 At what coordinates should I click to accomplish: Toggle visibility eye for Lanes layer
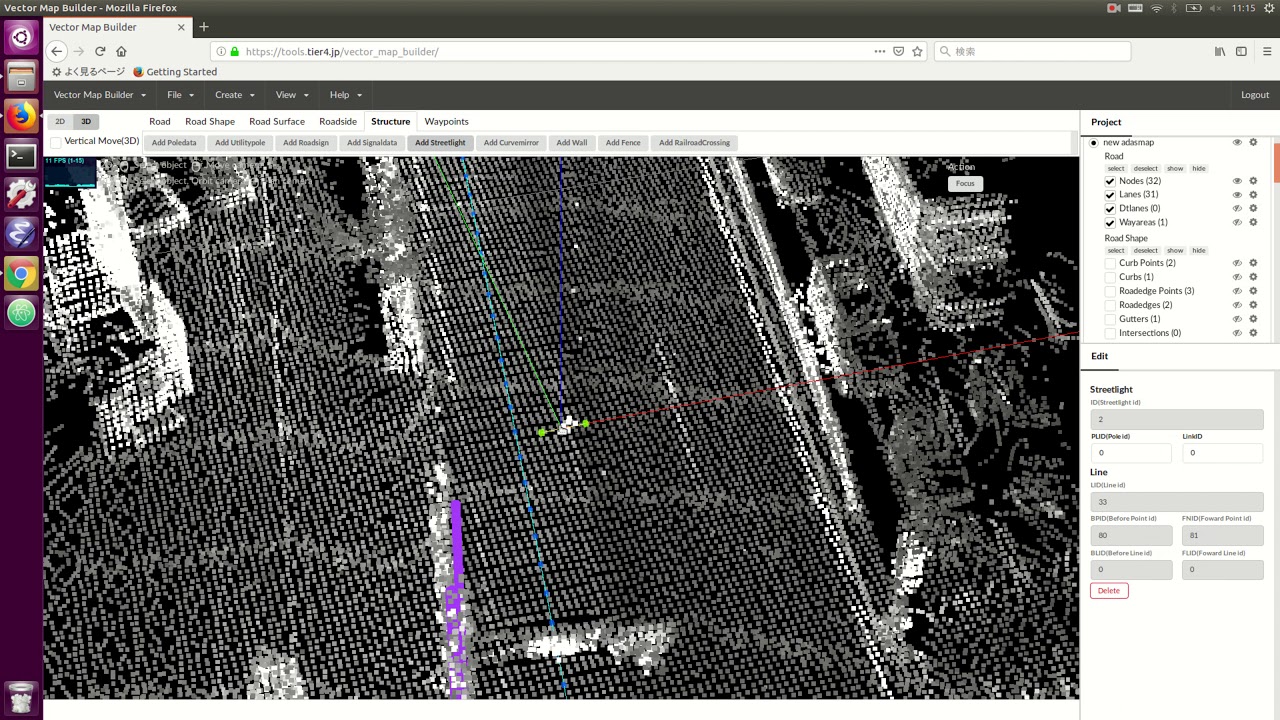point(1237,195)
